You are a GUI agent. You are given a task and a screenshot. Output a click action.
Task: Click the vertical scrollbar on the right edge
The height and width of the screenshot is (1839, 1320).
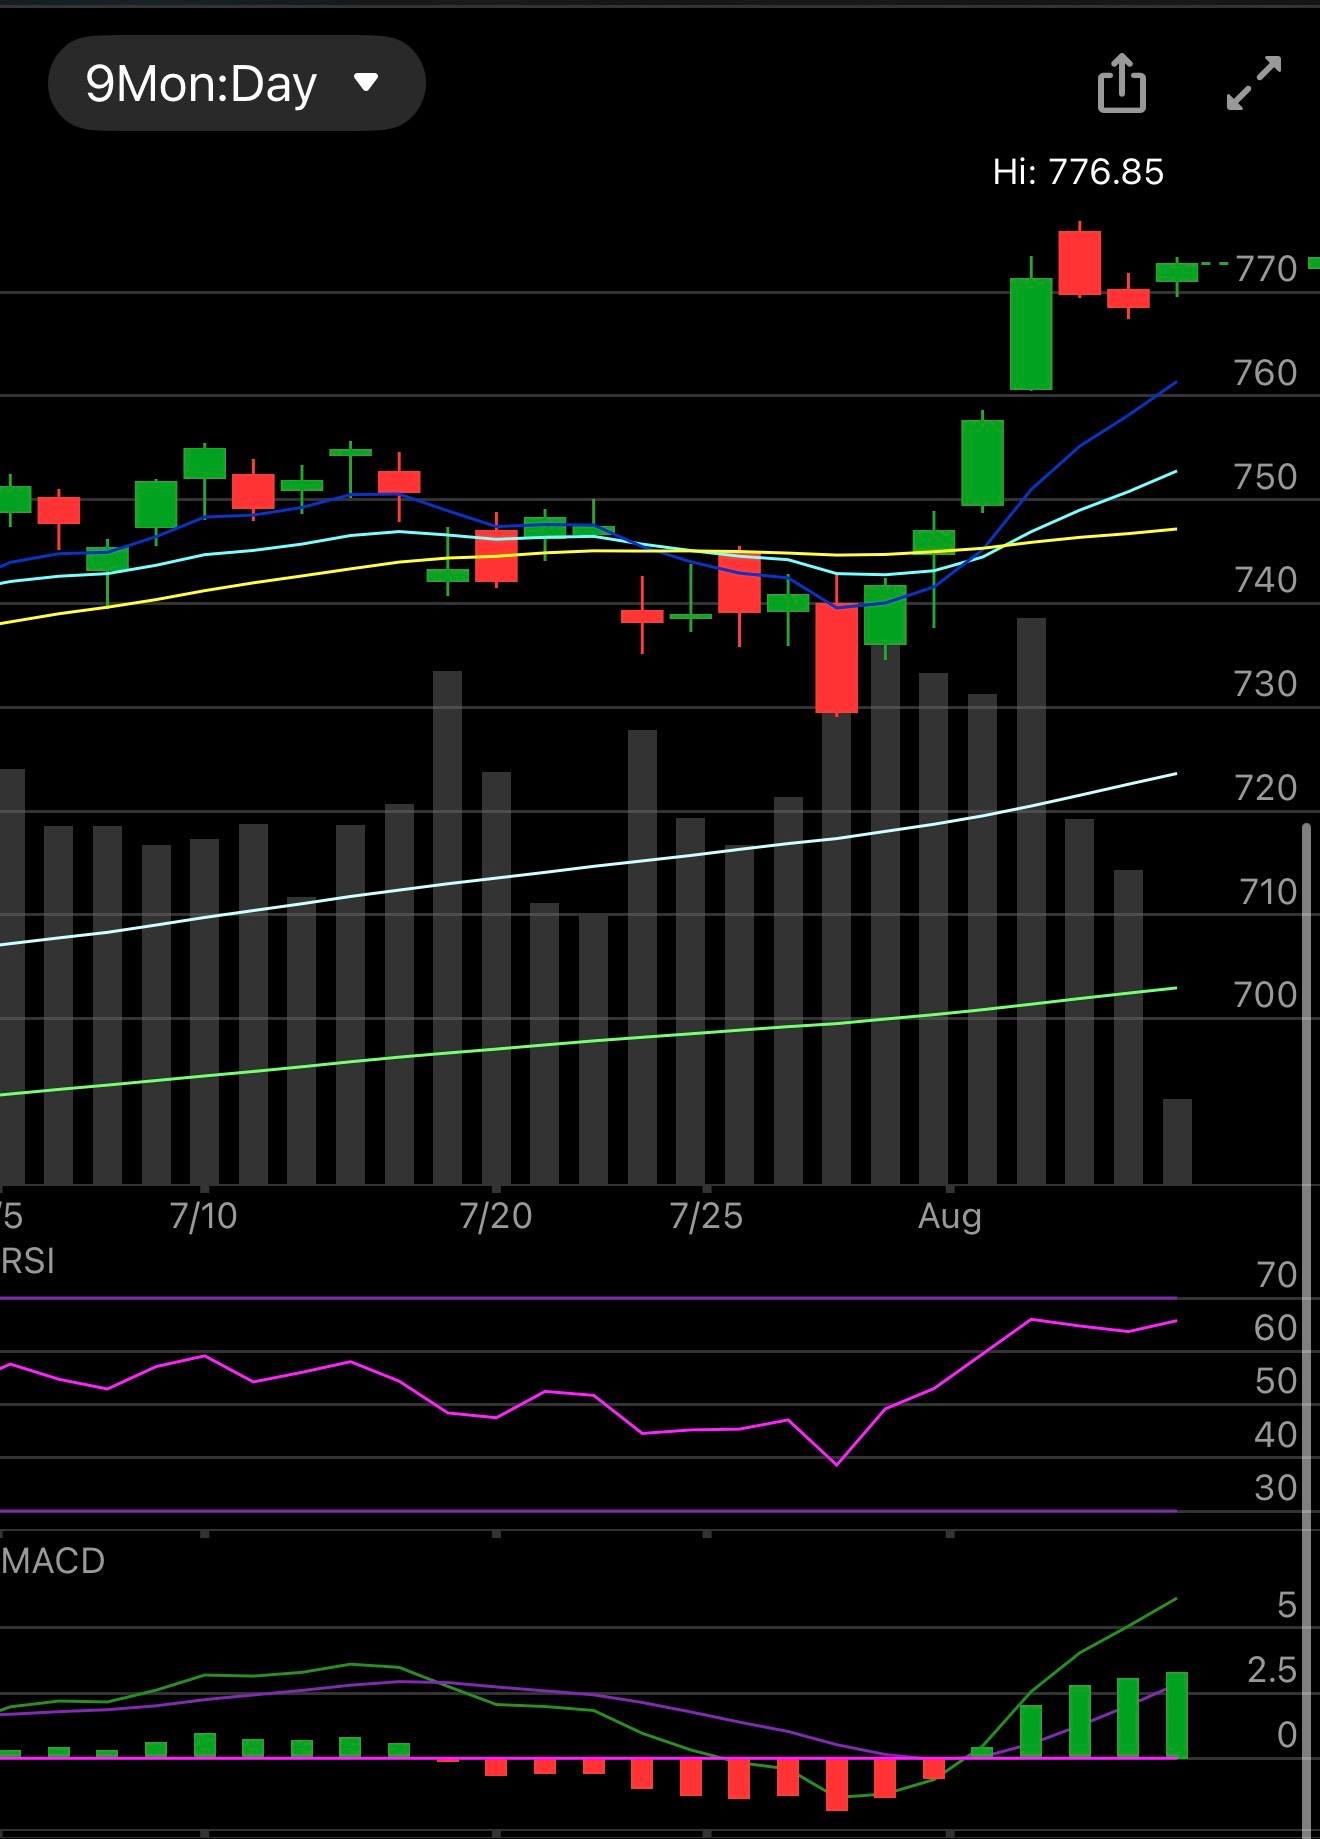coord(1307,1330)
